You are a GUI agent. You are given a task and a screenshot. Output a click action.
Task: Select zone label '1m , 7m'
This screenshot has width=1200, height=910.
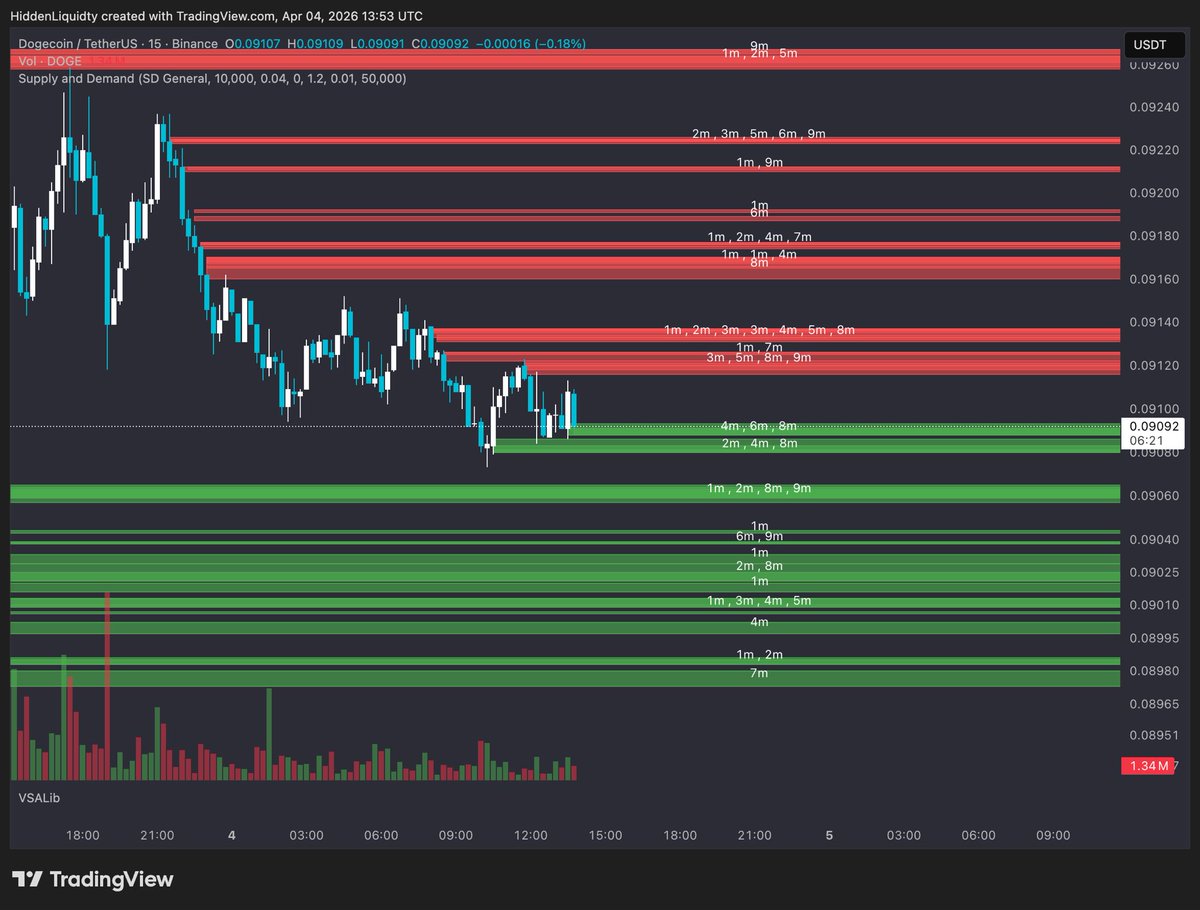[x=759, y=347]
